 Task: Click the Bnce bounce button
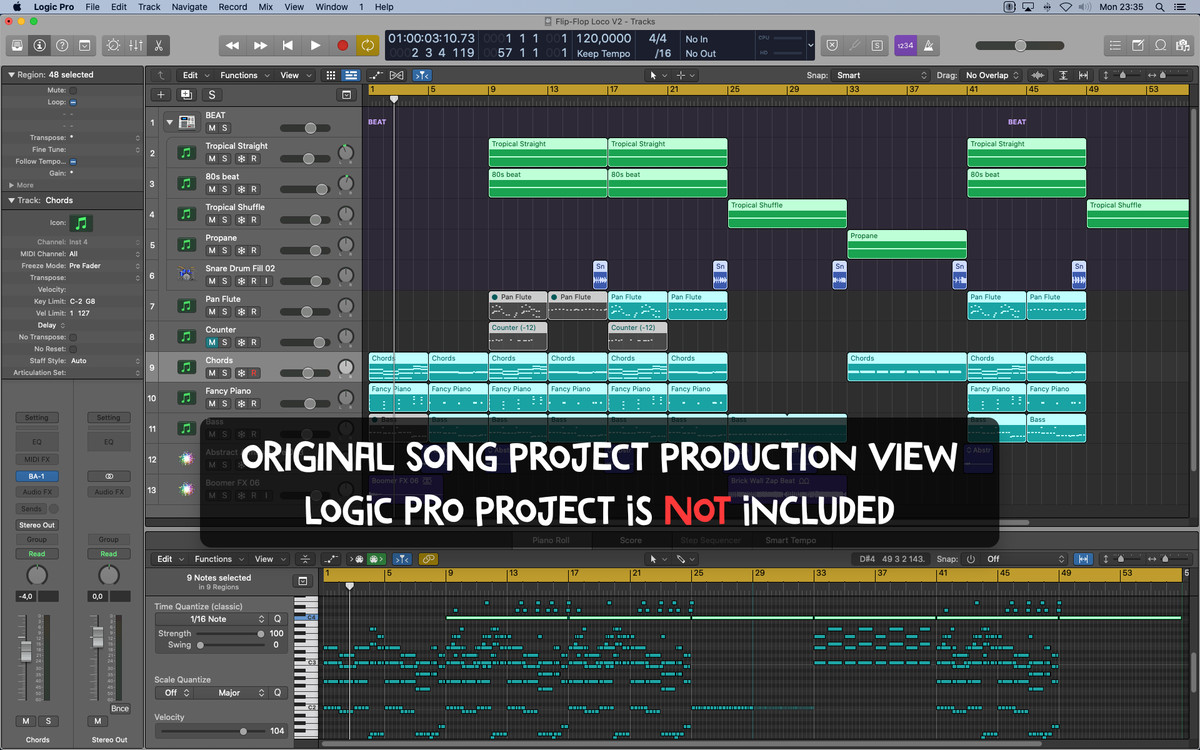click(x=120, y=708)
